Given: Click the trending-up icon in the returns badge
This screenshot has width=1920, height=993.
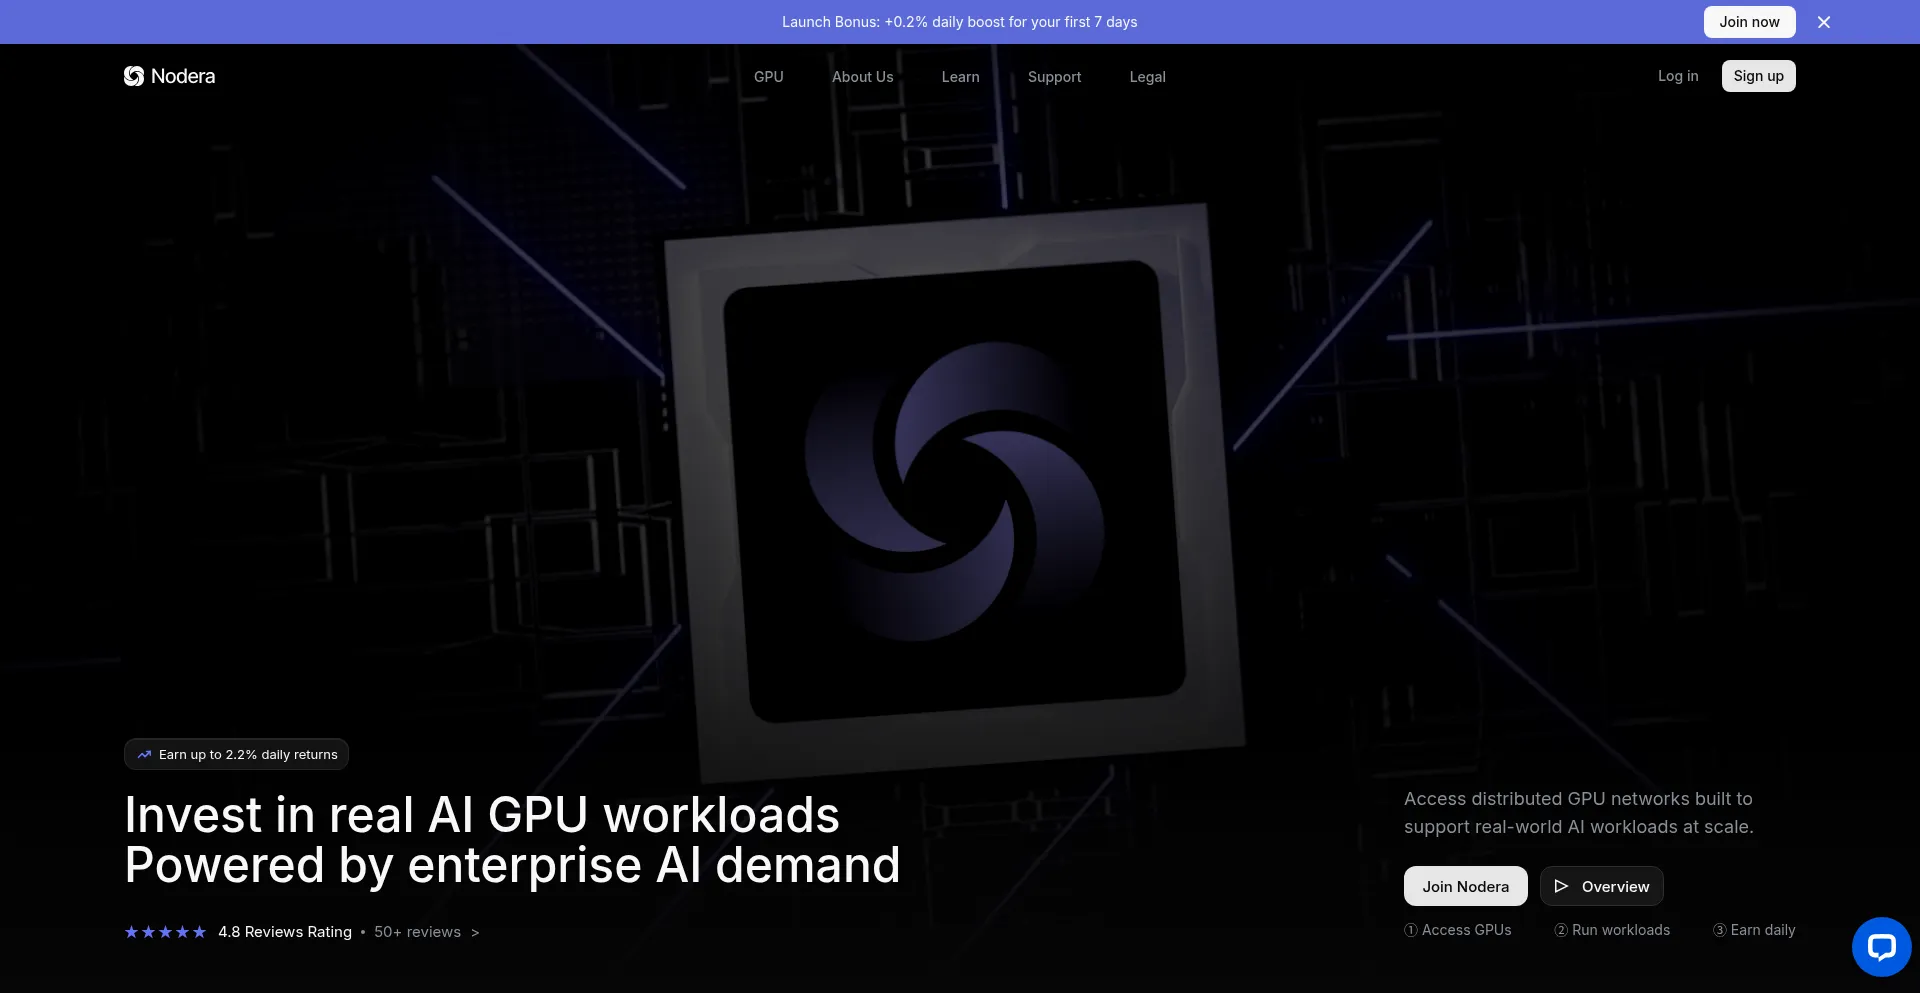Looking at the screenshot, I should pos(144,755).
